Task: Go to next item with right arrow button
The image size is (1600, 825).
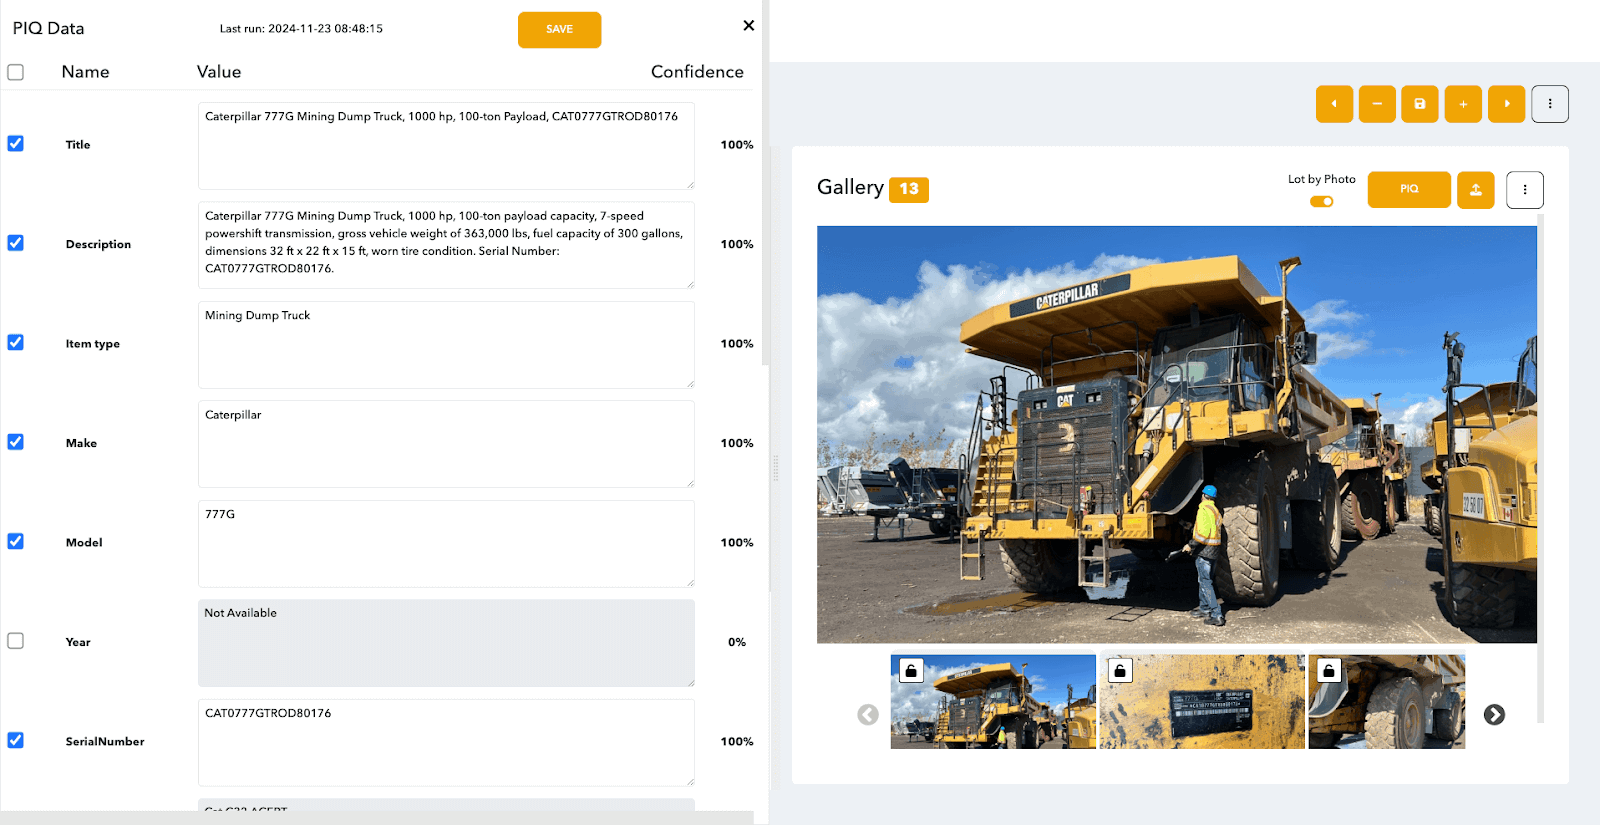Action: [1506, 104]
